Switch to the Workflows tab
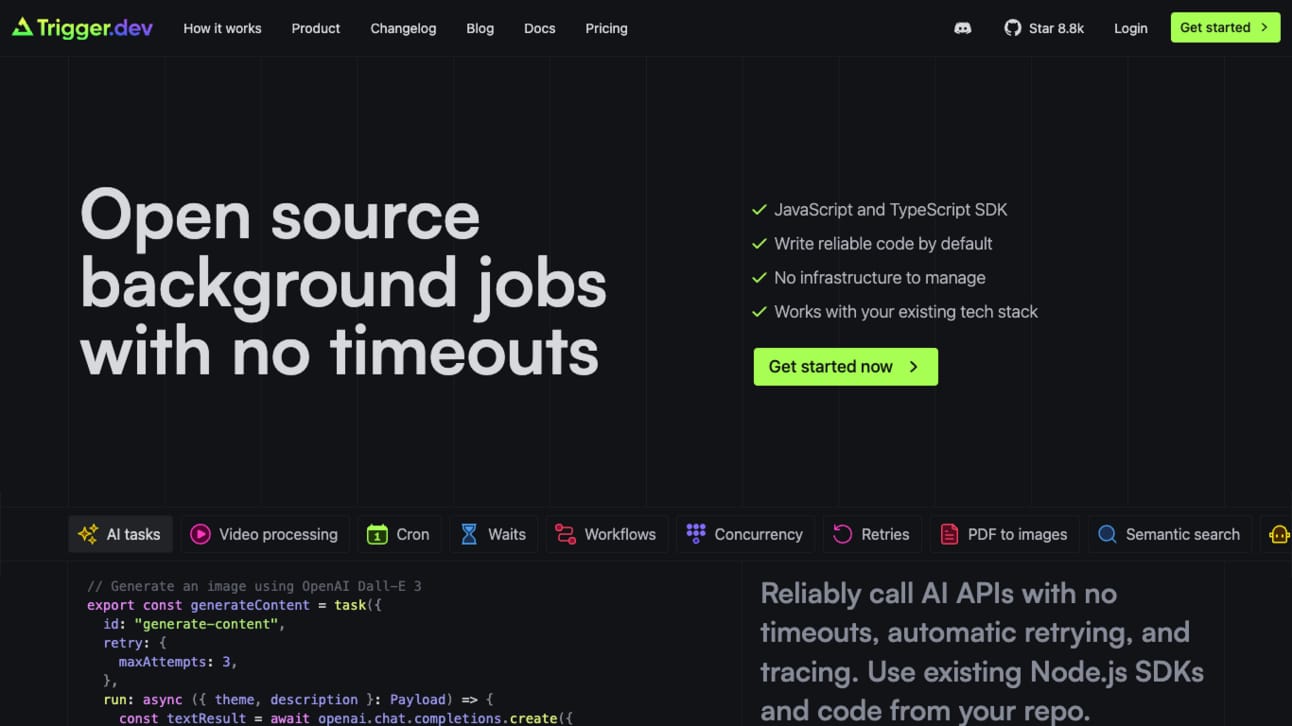Image resolution: width=1292 pixels, height=726 pixels. click(607, 534)
